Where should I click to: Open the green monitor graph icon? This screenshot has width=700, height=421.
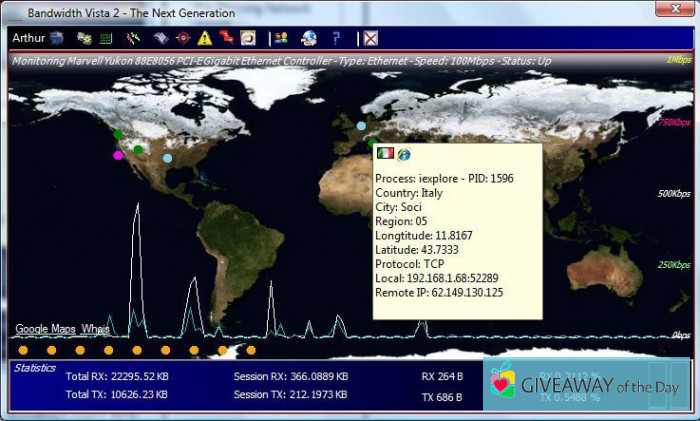pyautogui.click(x=106, y=38)
